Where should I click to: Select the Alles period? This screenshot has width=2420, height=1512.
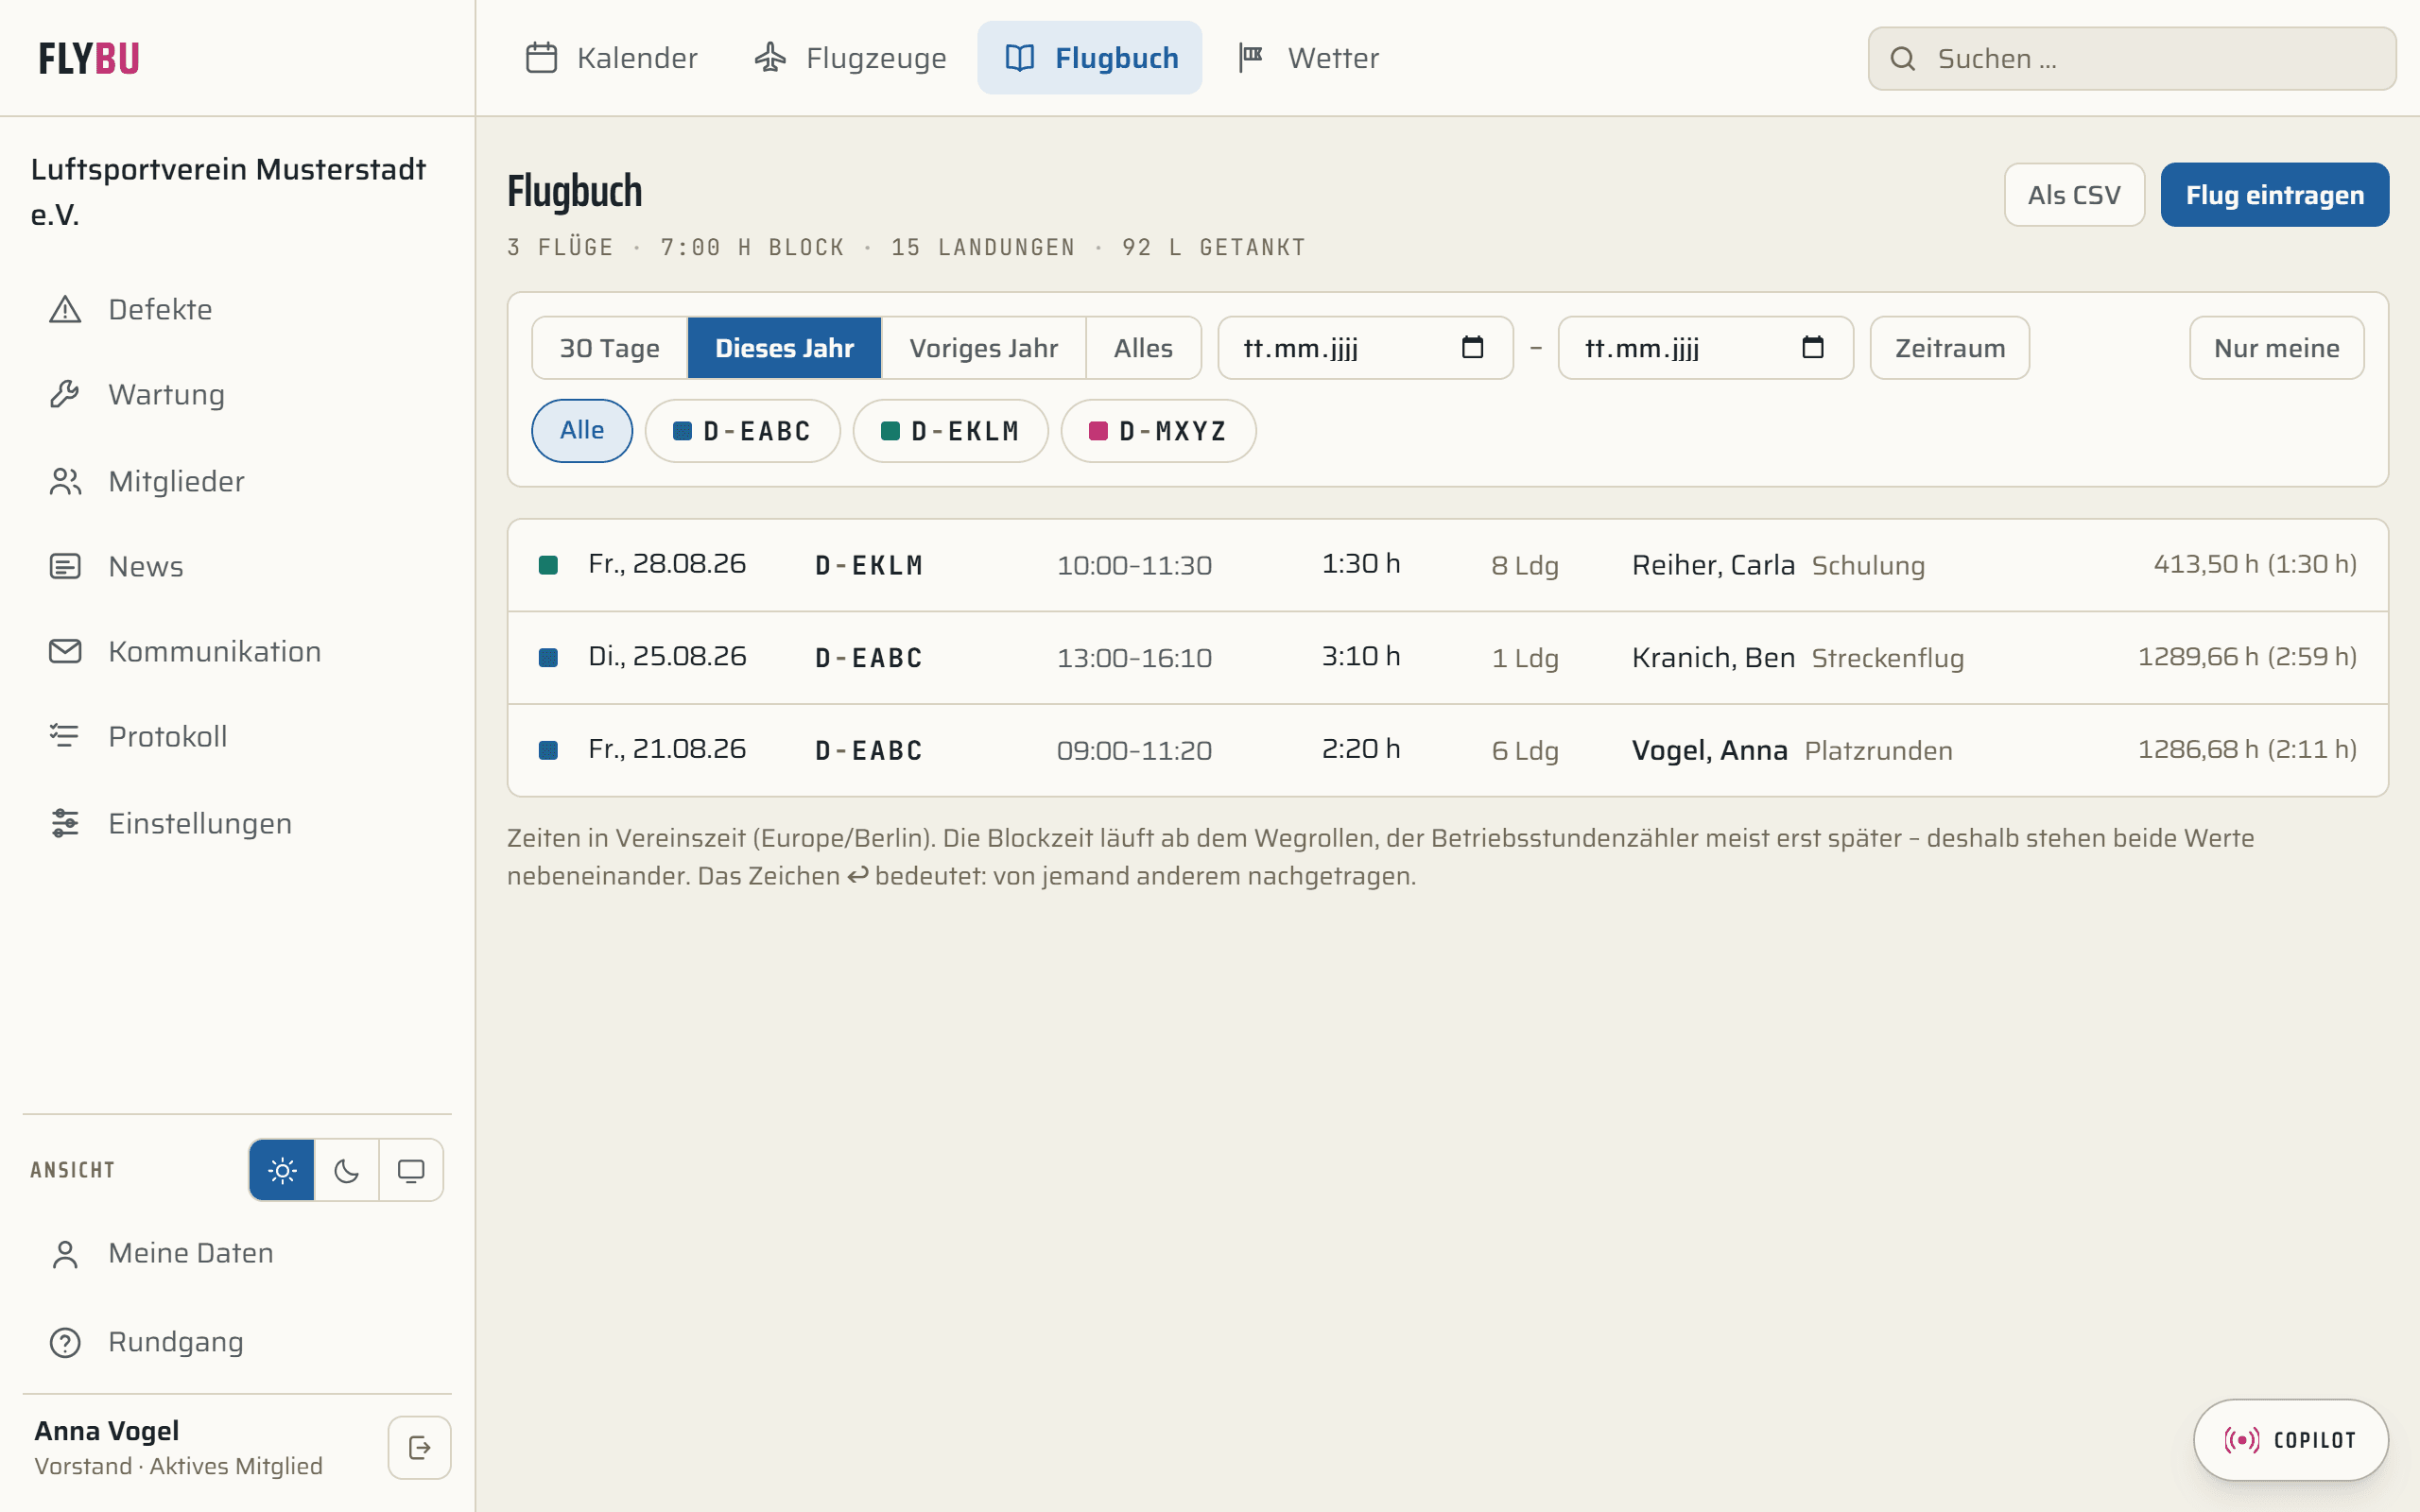coord(1143,348)
